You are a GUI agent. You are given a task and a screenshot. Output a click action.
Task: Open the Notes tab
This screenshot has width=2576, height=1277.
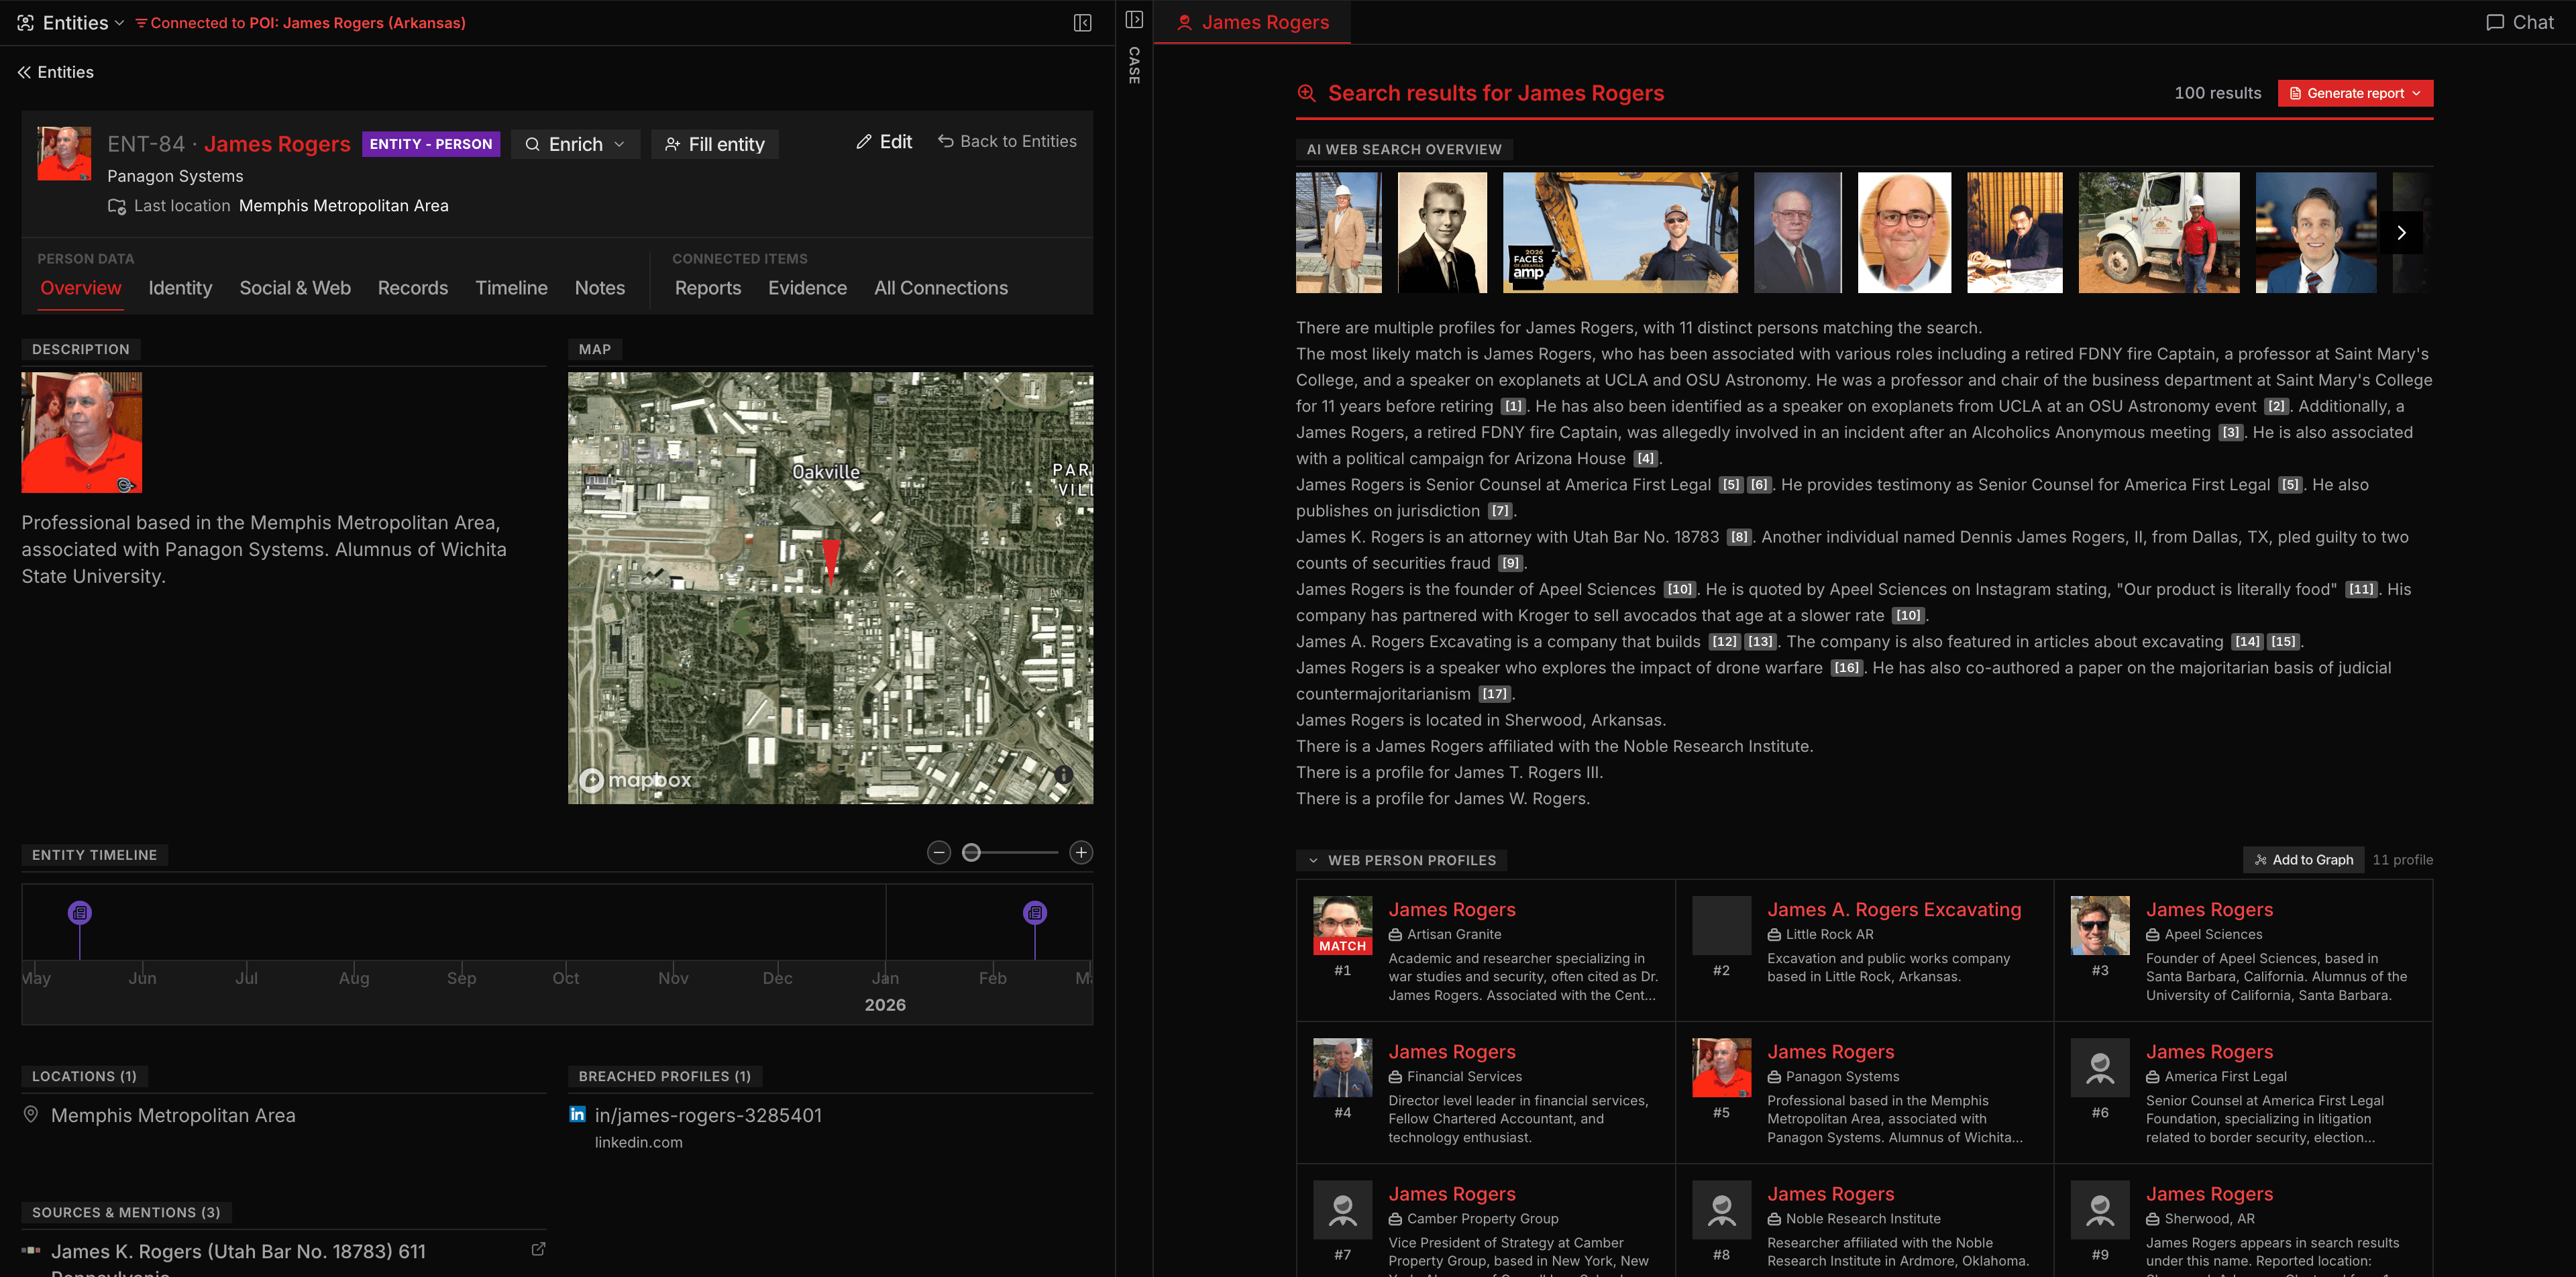click(600, 288)
